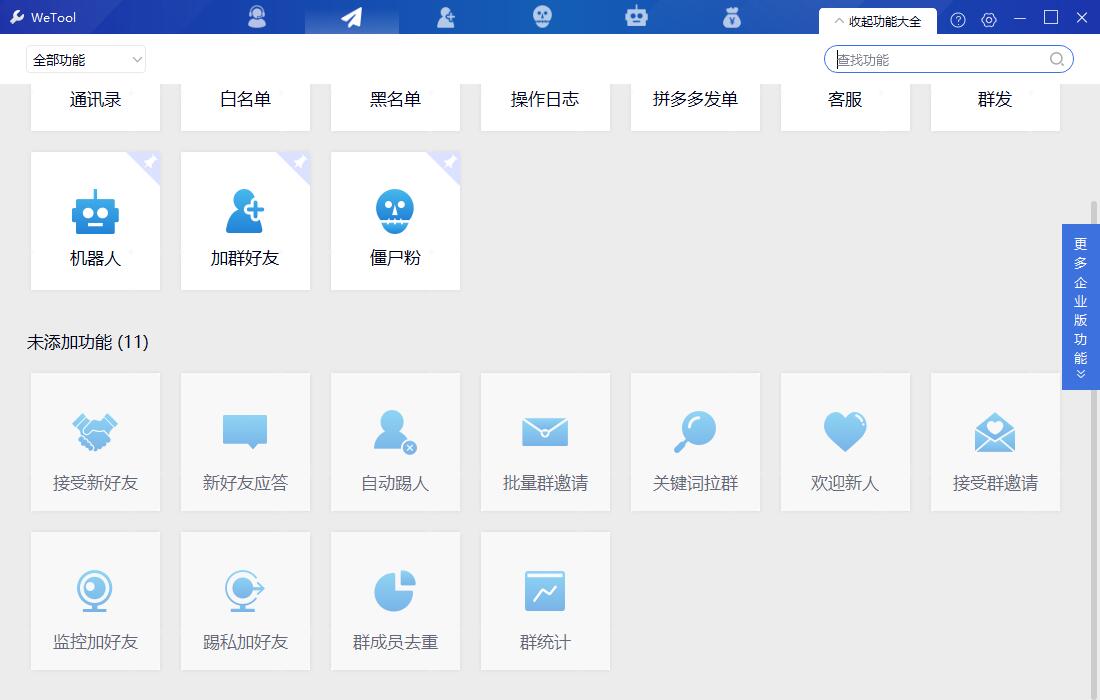The image size is (1100, 700).
Task: Unpin the 机器人 tile pin corner
Action: pos(150,162)
